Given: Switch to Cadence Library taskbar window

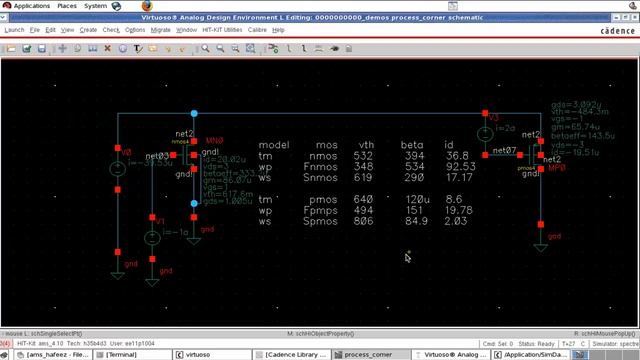Looking at the screenshot, I should (291, 354).
